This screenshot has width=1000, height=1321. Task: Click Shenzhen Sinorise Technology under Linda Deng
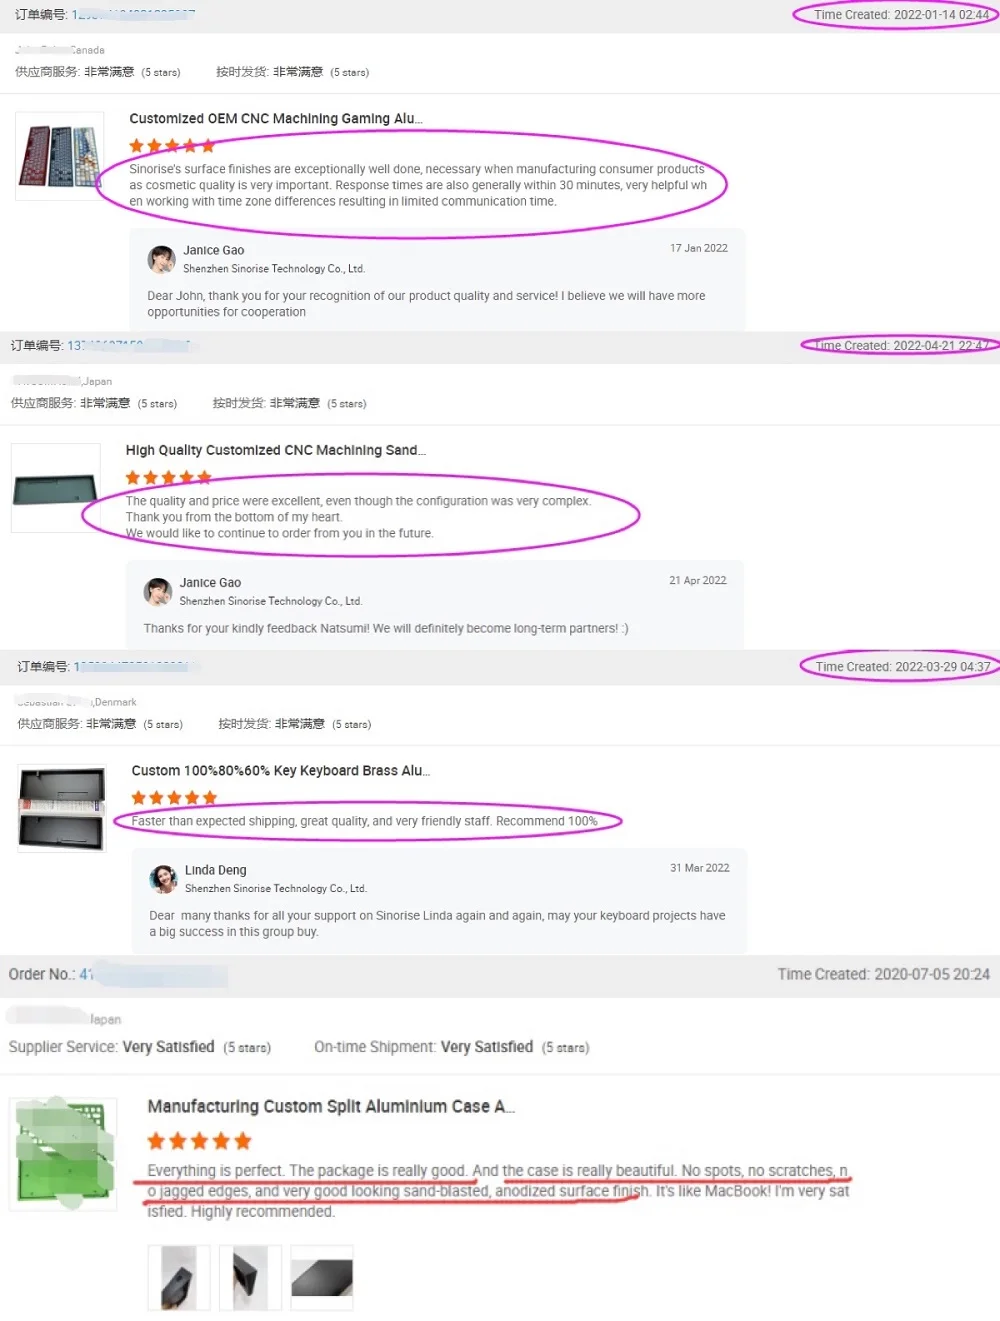click(276, 888)
